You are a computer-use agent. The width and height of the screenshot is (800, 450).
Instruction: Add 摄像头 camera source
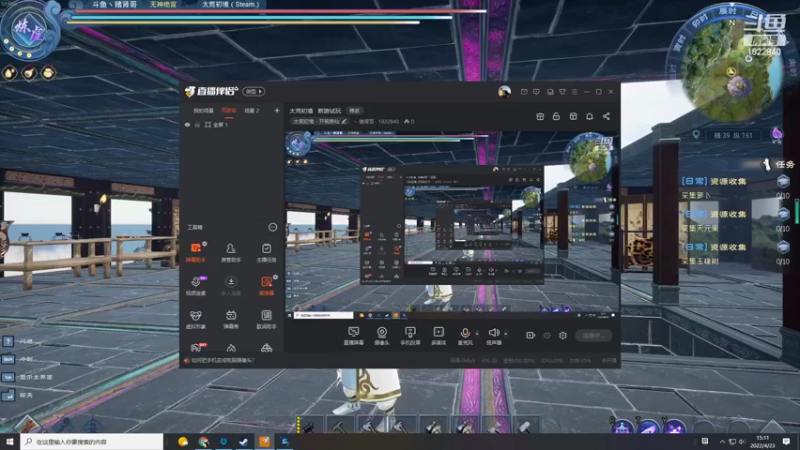[x=382, y=336]
